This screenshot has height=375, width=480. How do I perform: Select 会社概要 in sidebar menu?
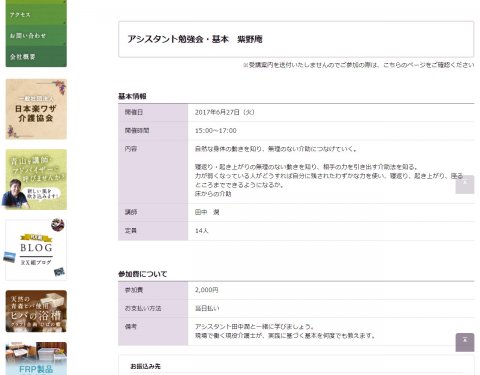(36, 56)
